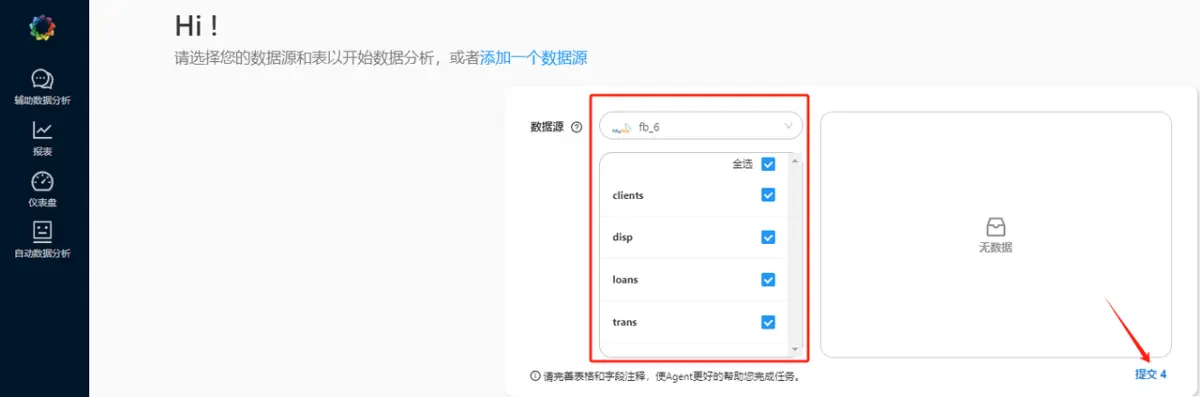Screen dimensions: 1200x397
Task: Open the 自动数据分析 robot icon
Action: click(42, 231)
